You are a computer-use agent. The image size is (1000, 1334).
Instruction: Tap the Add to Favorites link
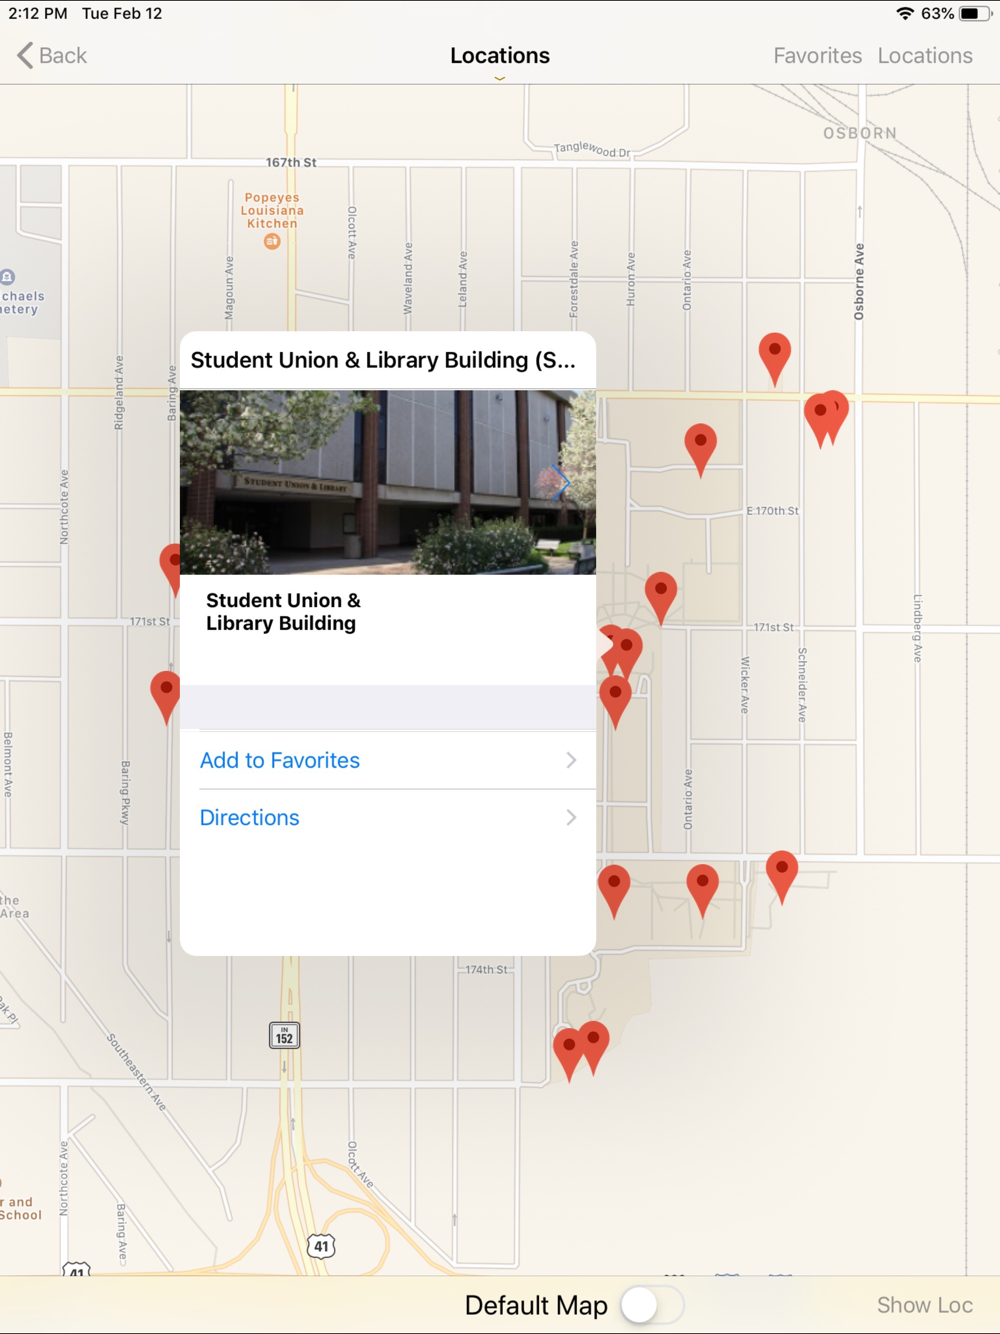(280, 760)
